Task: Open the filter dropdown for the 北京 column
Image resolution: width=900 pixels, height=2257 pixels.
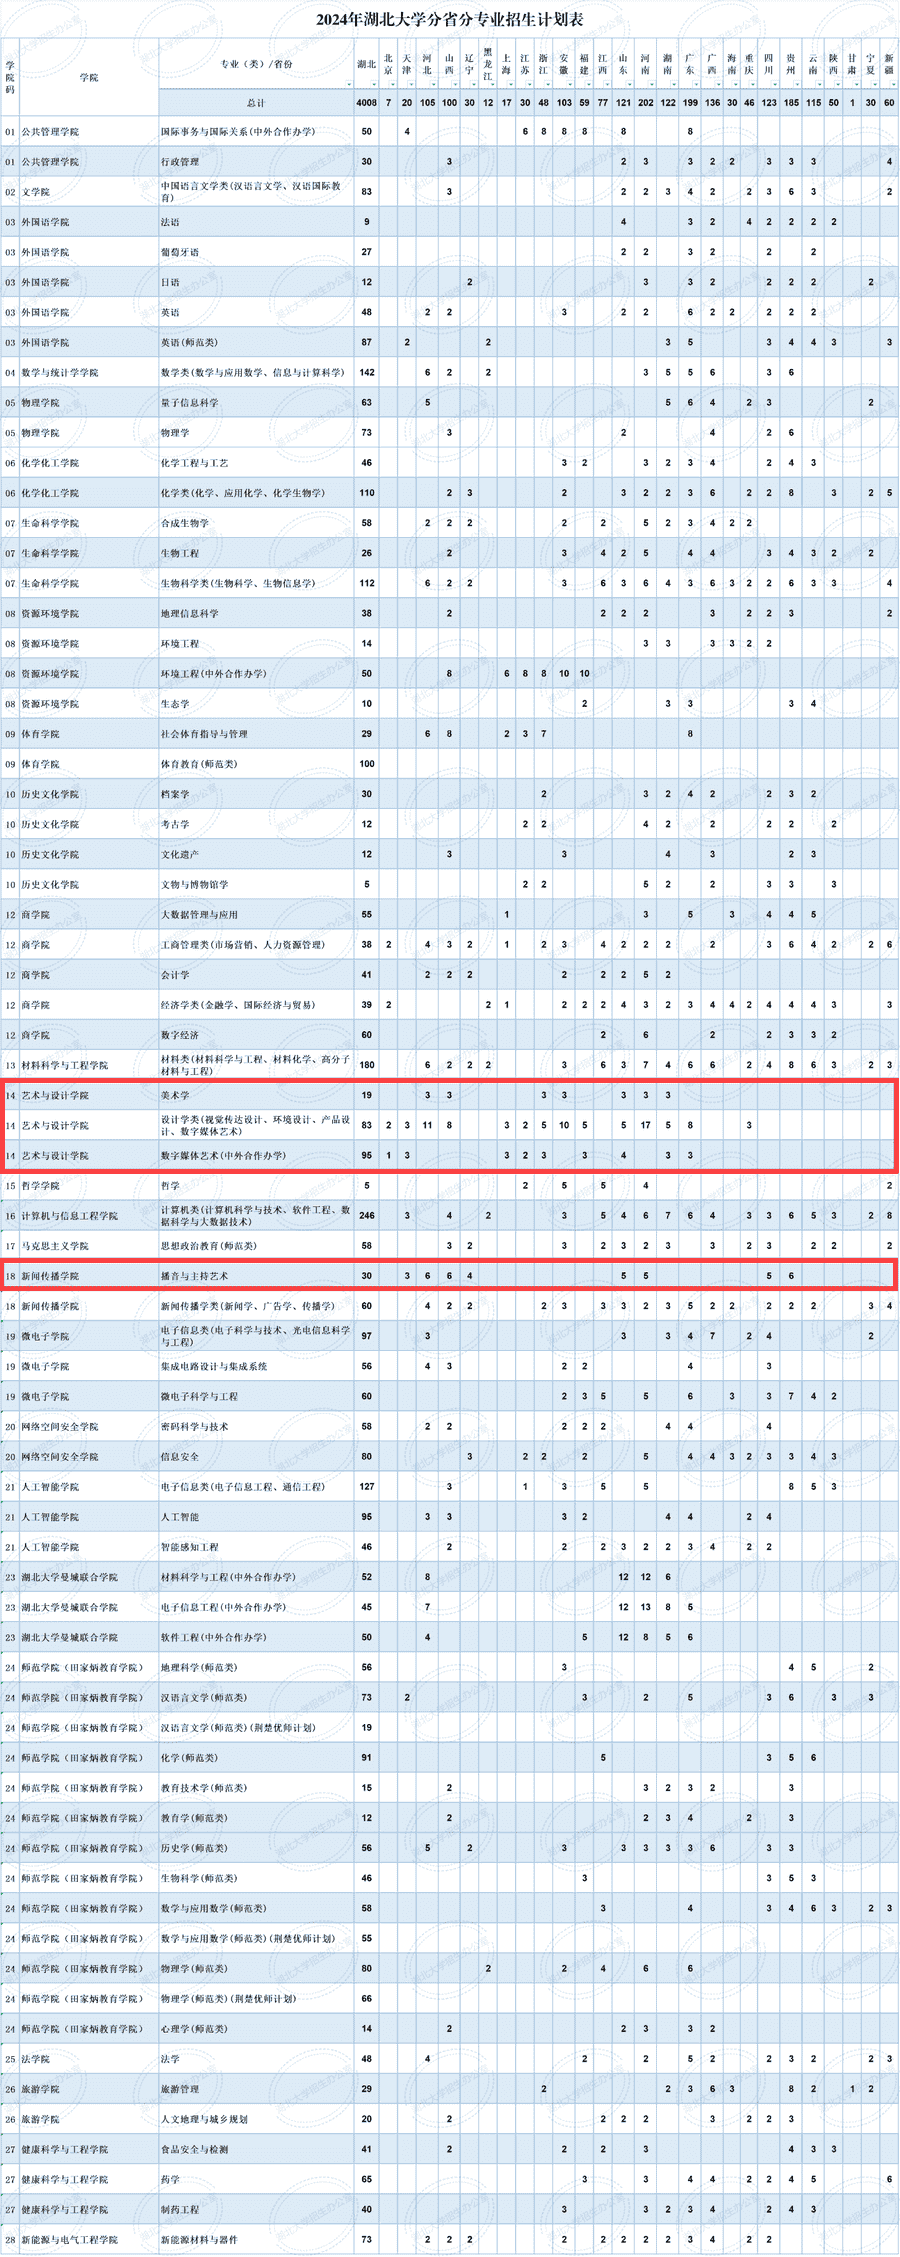Action: (x=394, y=85)
